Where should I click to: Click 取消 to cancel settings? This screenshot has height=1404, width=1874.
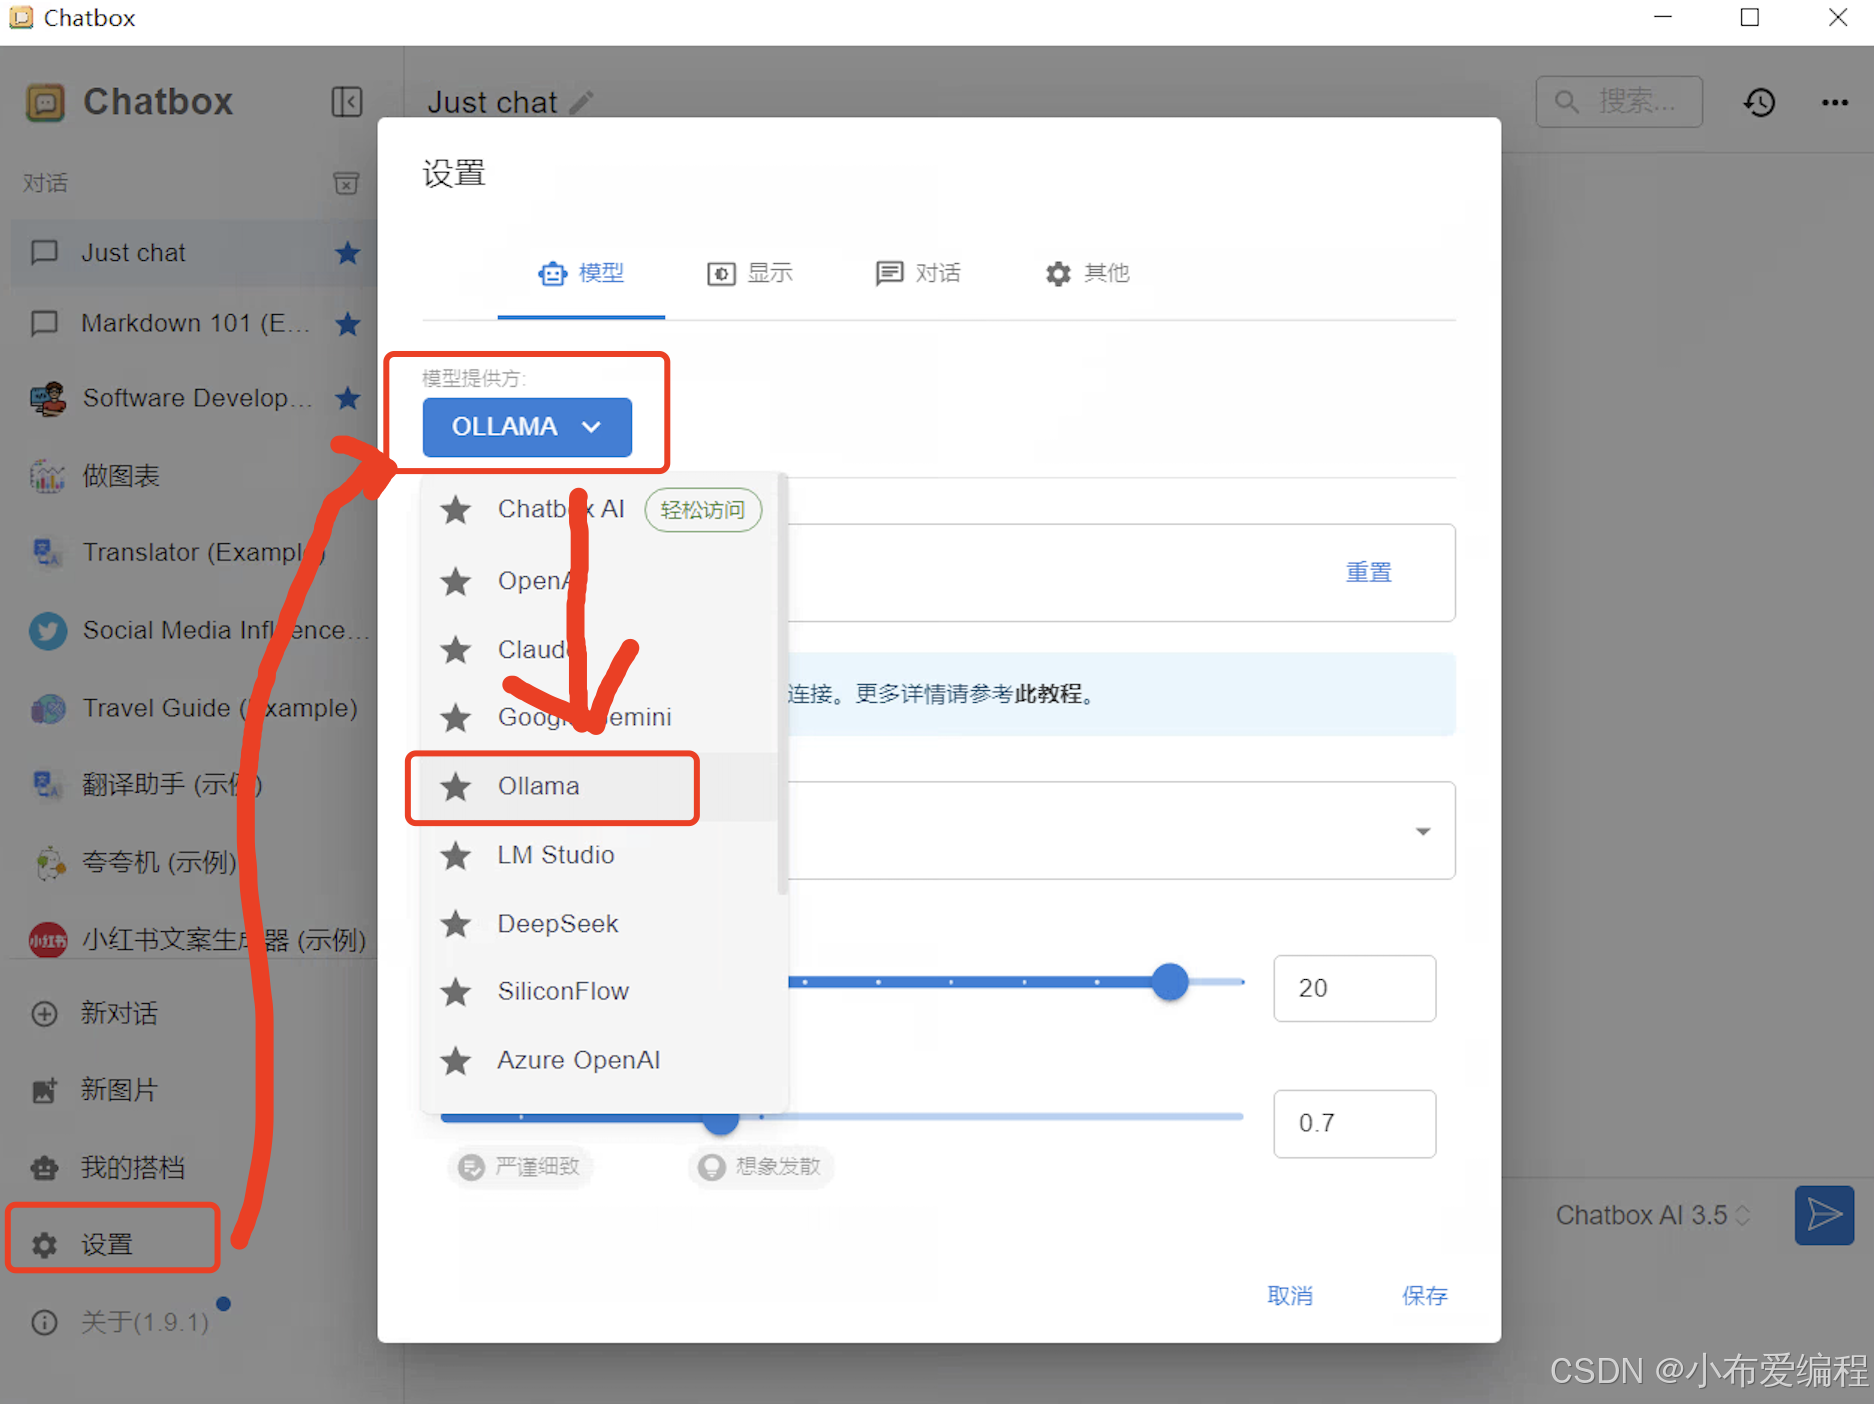(1290, 1296)
